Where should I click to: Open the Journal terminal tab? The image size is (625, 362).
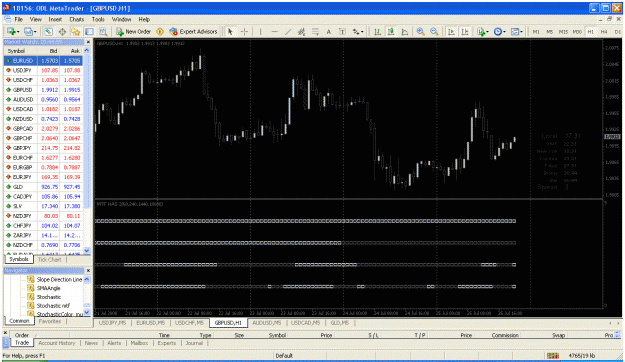click(194, 343)
